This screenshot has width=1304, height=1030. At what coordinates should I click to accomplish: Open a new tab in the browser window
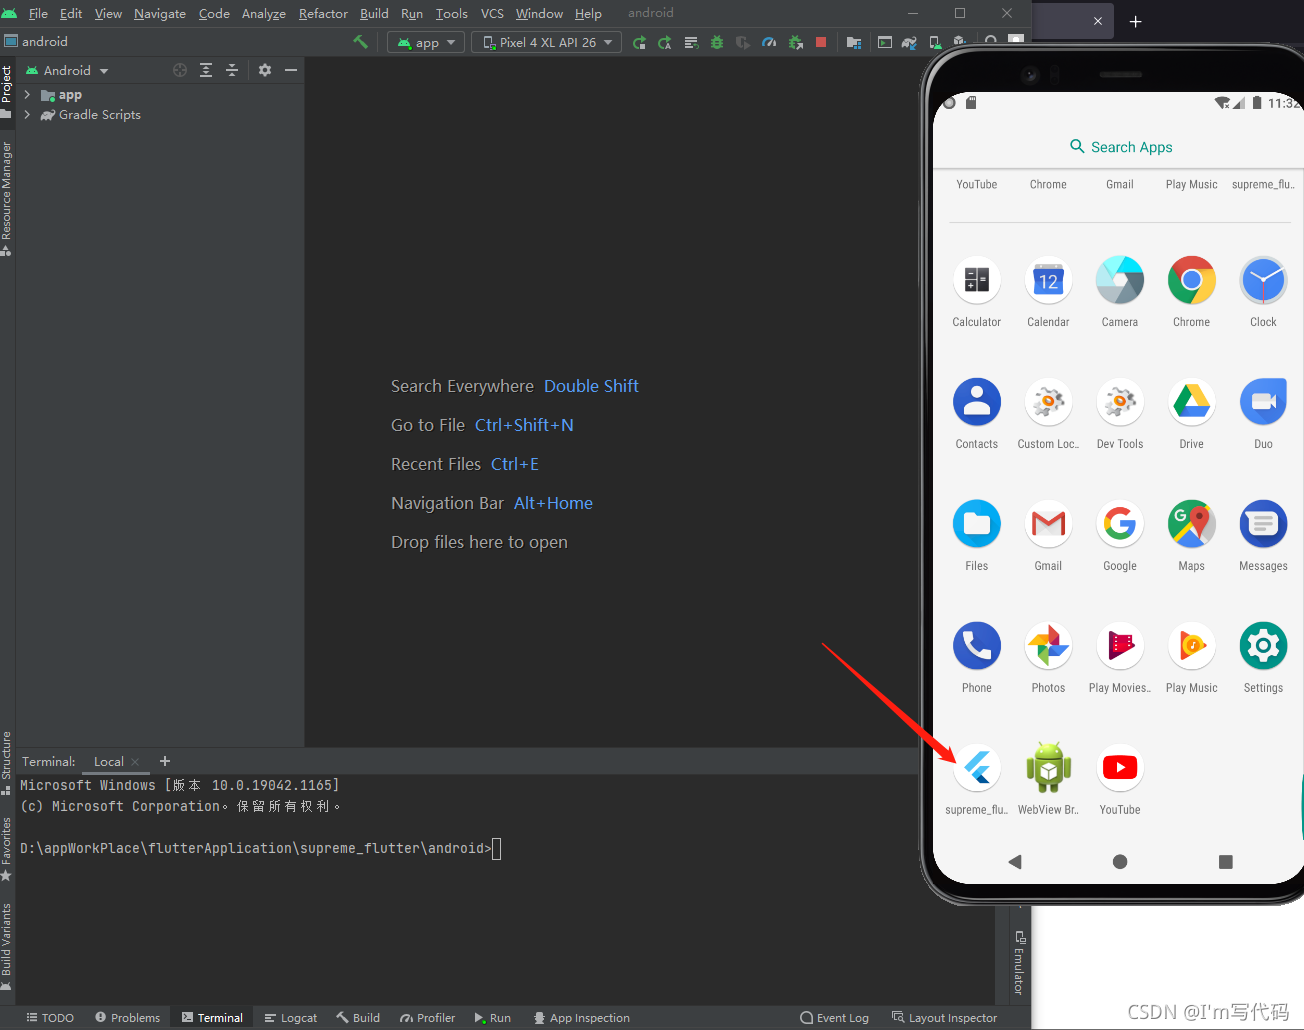pyautogui.click(x=1135, y=21)
